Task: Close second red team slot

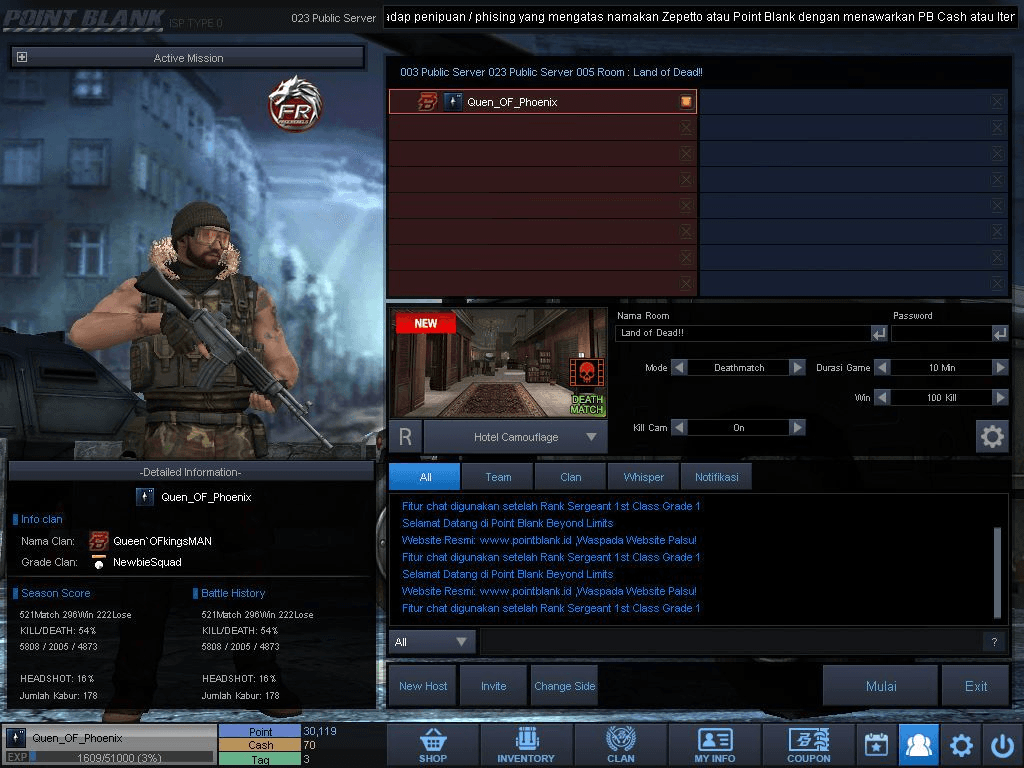Action: (686, 127)
